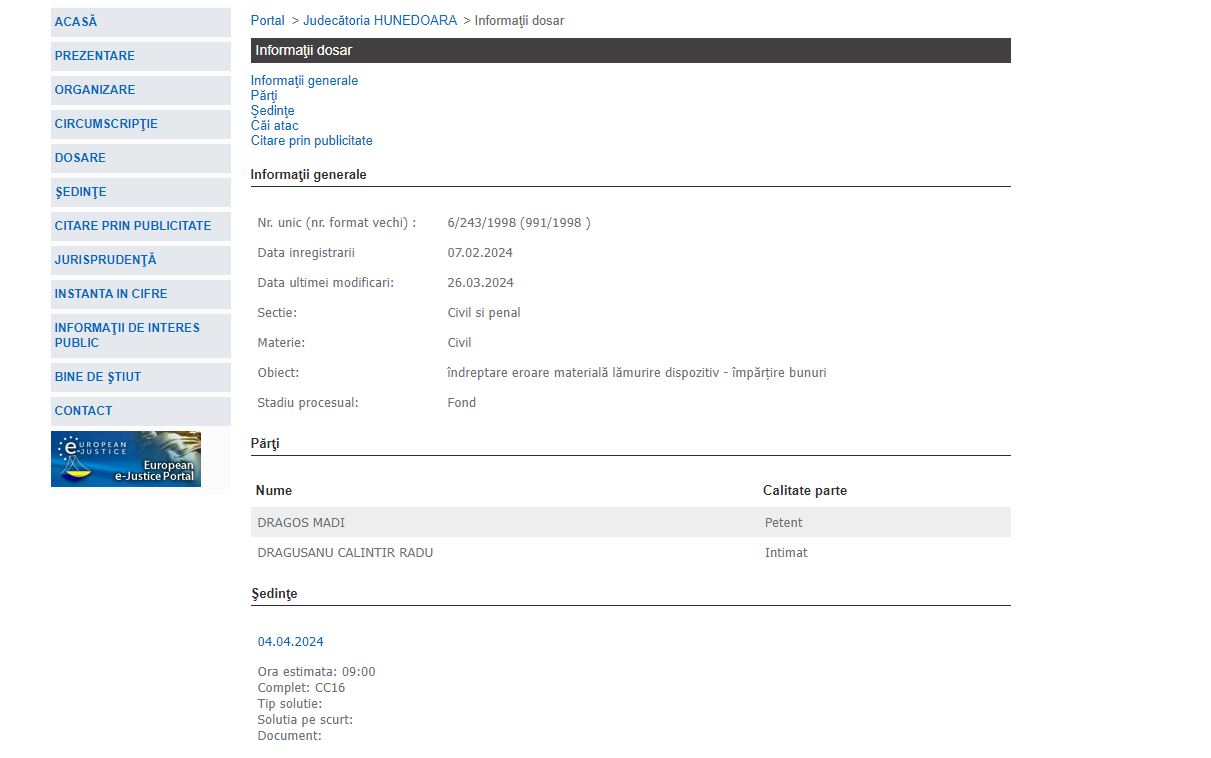Follow the Căi atac anchor link
This screenshot has height=758, width=1211.
pyautogui.click(x=274, y=126)
